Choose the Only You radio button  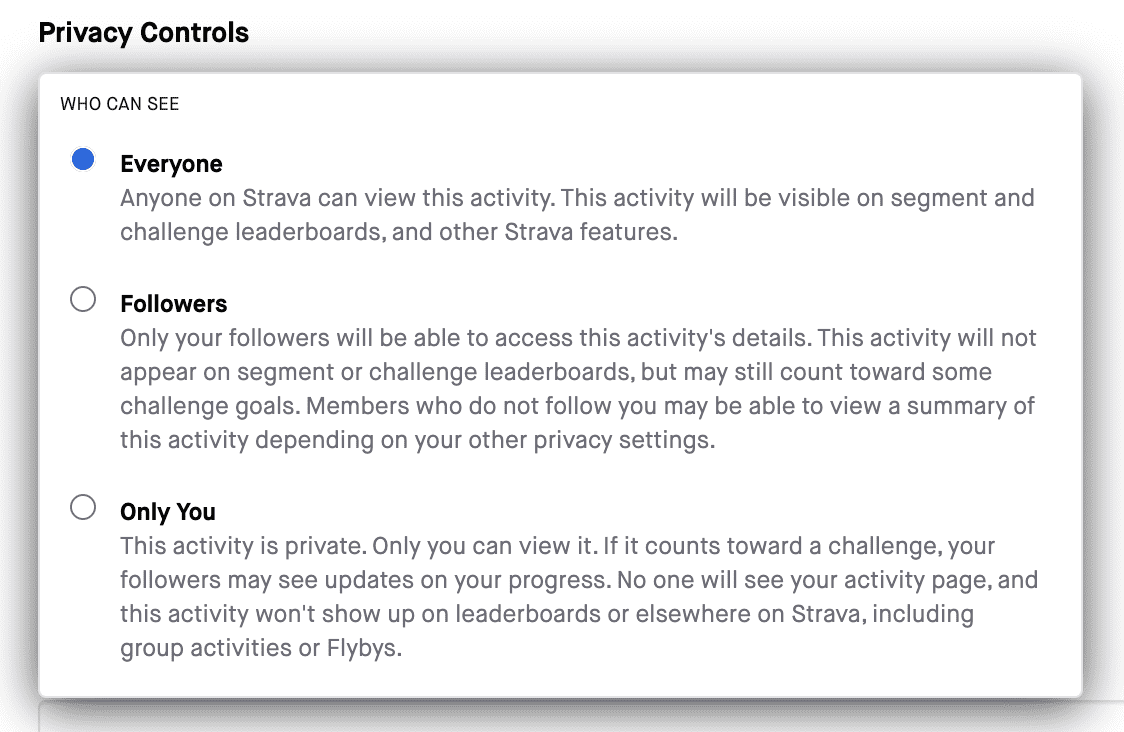[x=83, y=508]
